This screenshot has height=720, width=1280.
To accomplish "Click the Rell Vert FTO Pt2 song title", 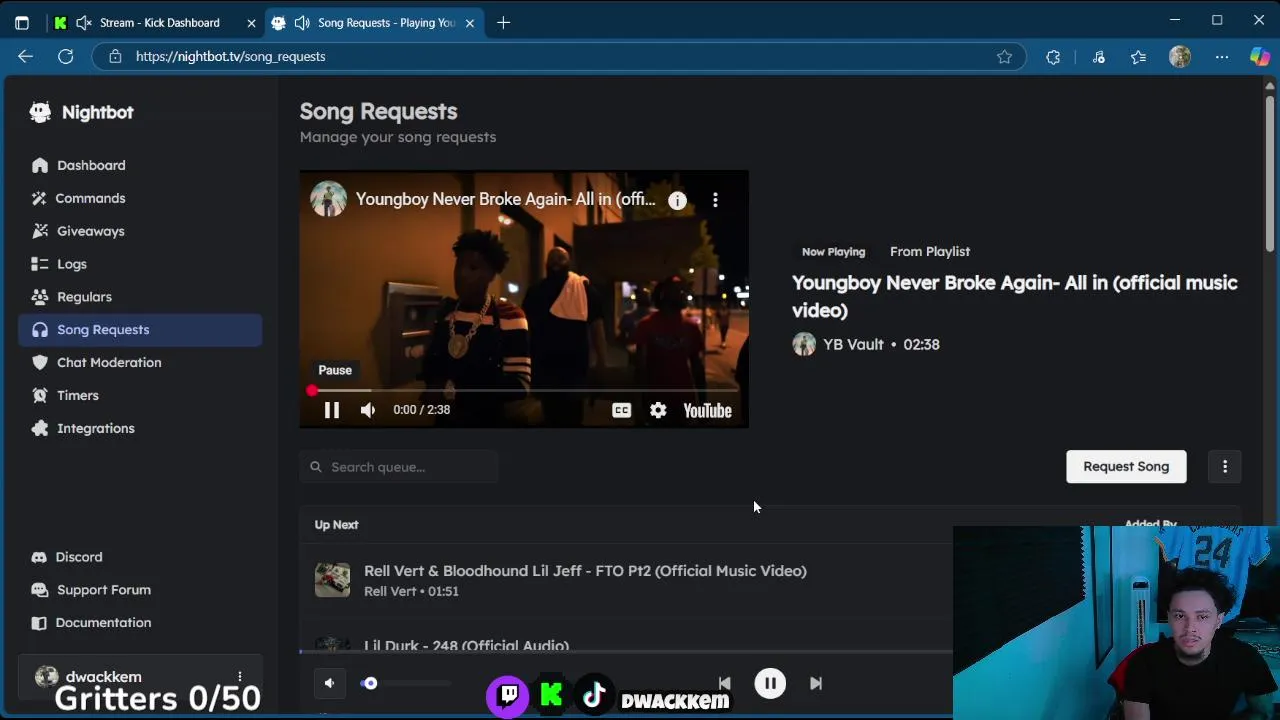I will [585, 571].
